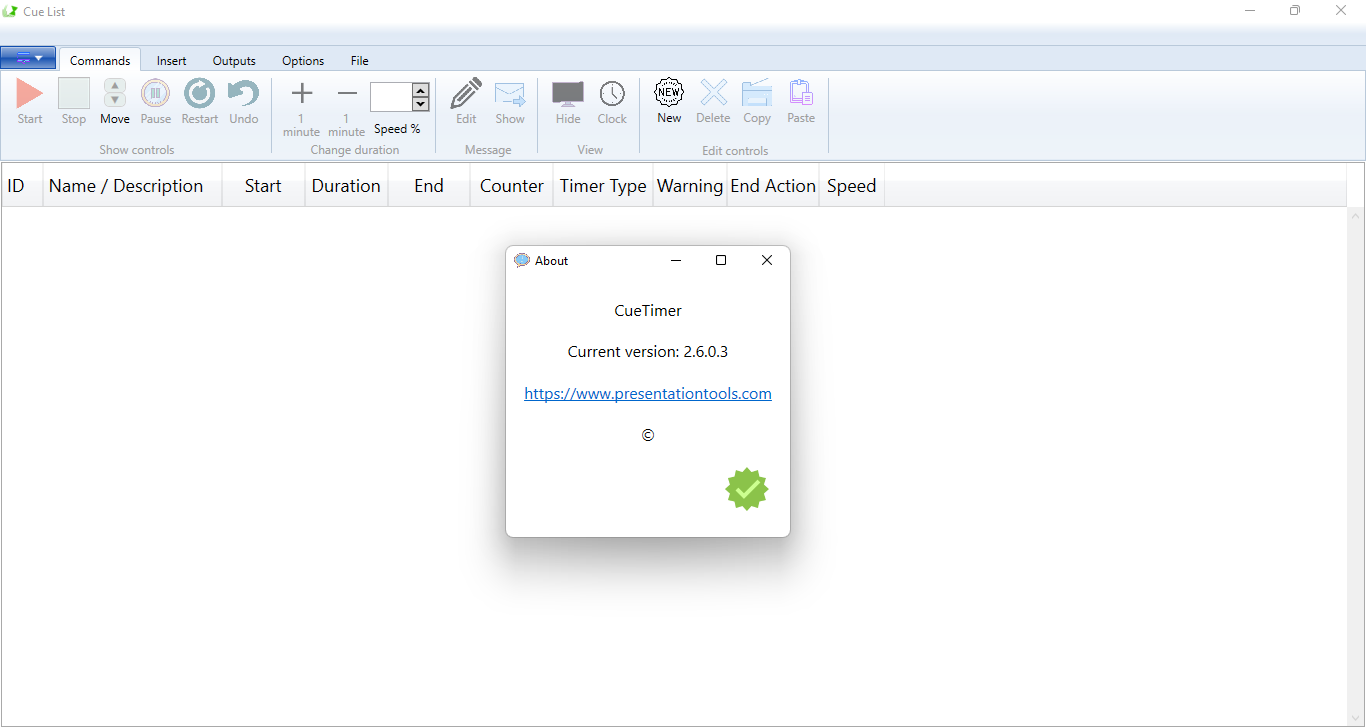Create a new cue with the New icon
Viewport: 1366px width, 728px height.
tap(669, 93)
